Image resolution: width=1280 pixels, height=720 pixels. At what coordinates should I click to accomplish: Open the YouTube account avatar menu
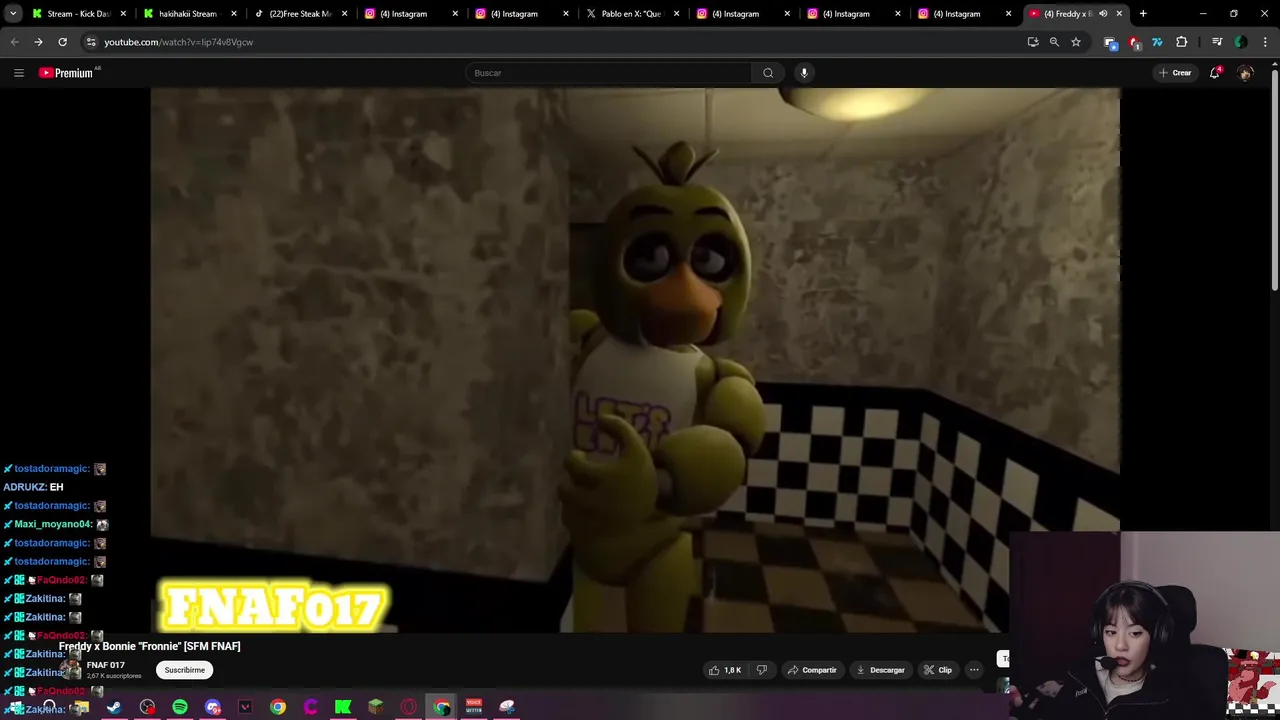point(1245,73)
